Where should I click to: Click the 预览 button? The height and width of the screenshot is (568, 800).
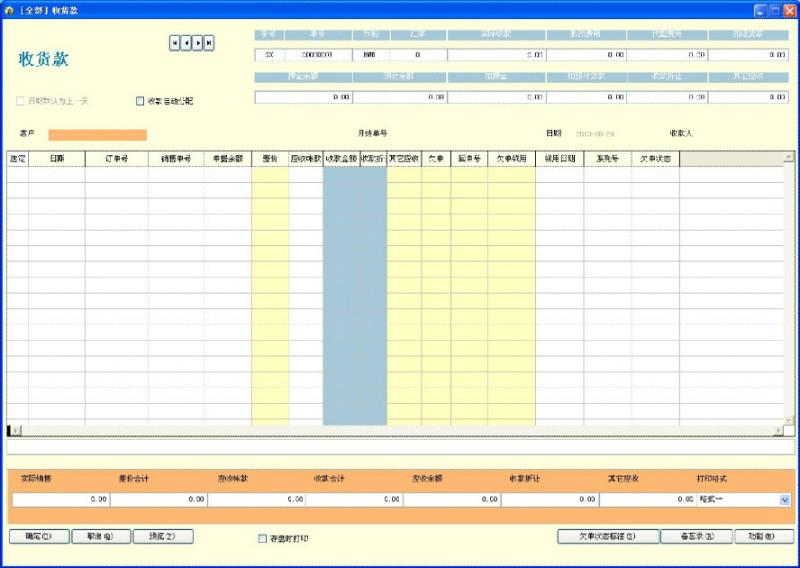(x=163, y=537)
